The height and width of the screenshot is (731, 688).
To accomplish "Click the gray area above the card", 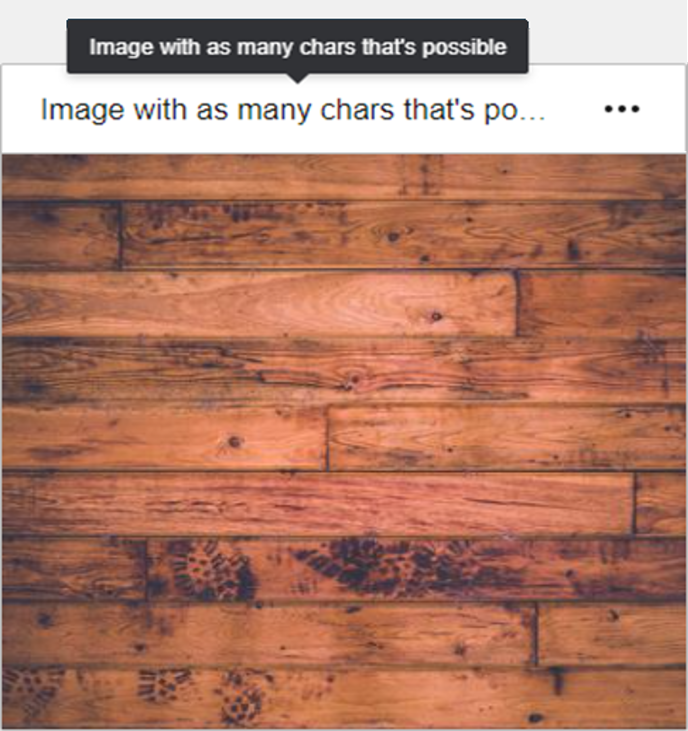I will [344, 9].
